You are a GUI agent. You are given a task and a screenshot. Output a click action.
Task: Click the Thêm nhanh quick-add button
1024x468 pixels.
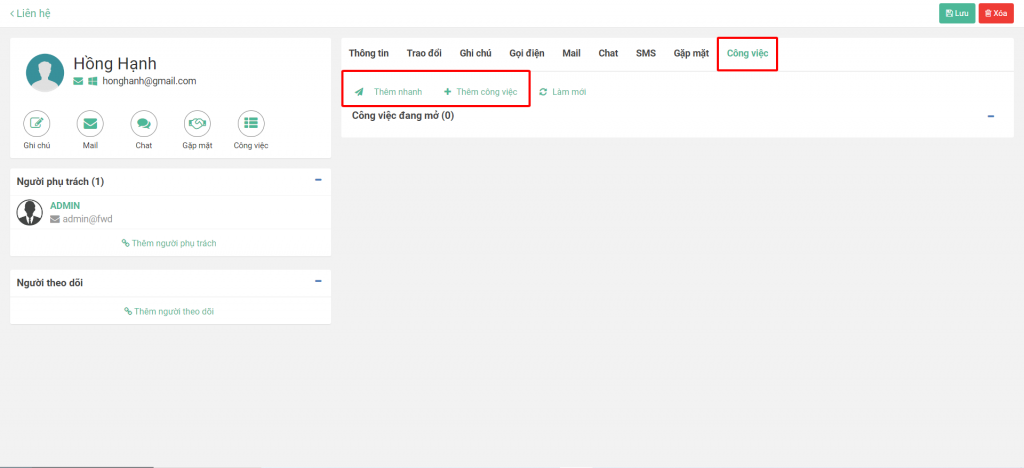tap(389, 92)
